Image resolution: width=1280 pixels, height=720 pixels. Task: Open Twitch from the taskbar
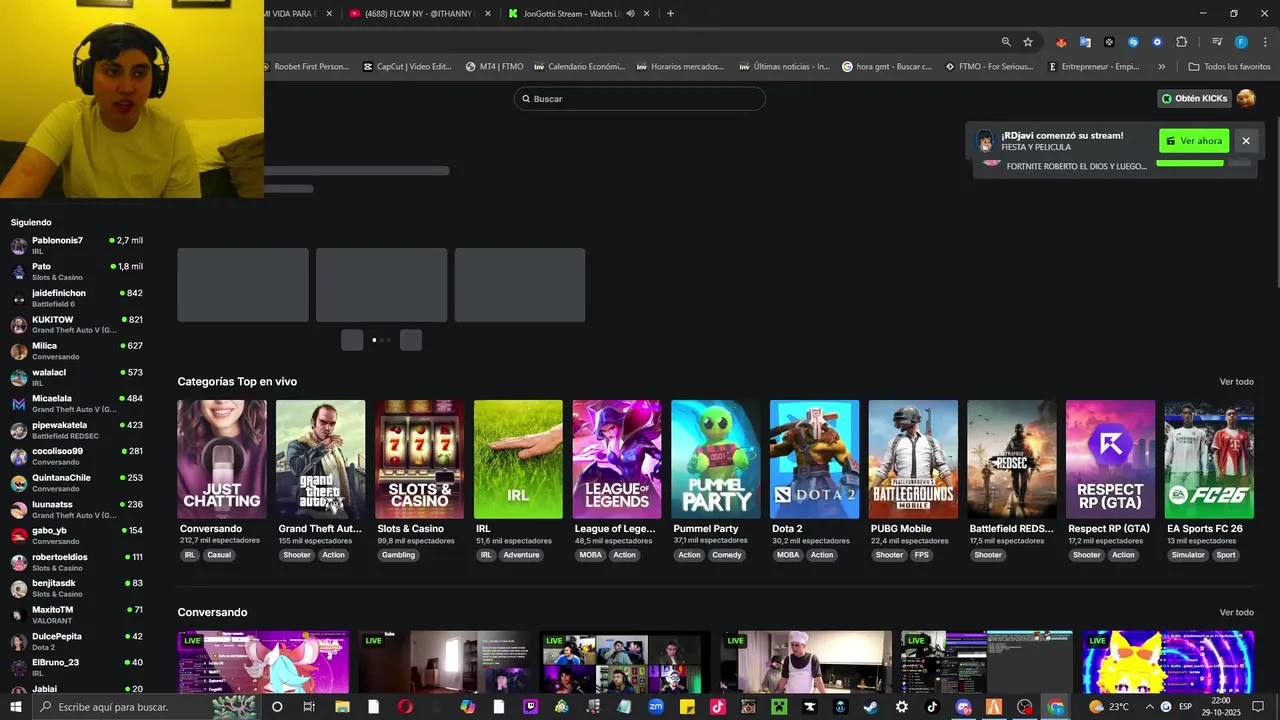pyautogui.click(x=530, y=706)
